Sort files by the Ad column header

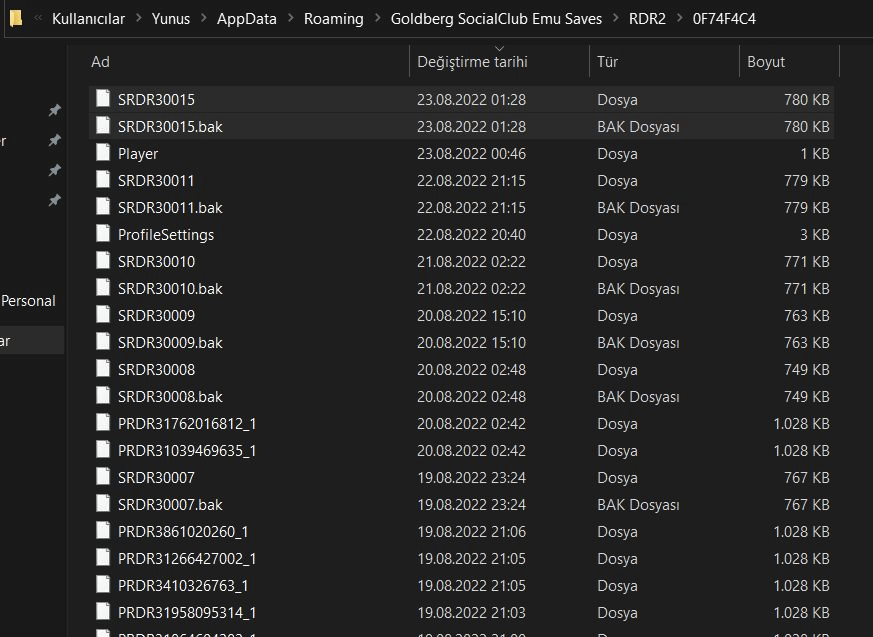(x=249, y=62)
